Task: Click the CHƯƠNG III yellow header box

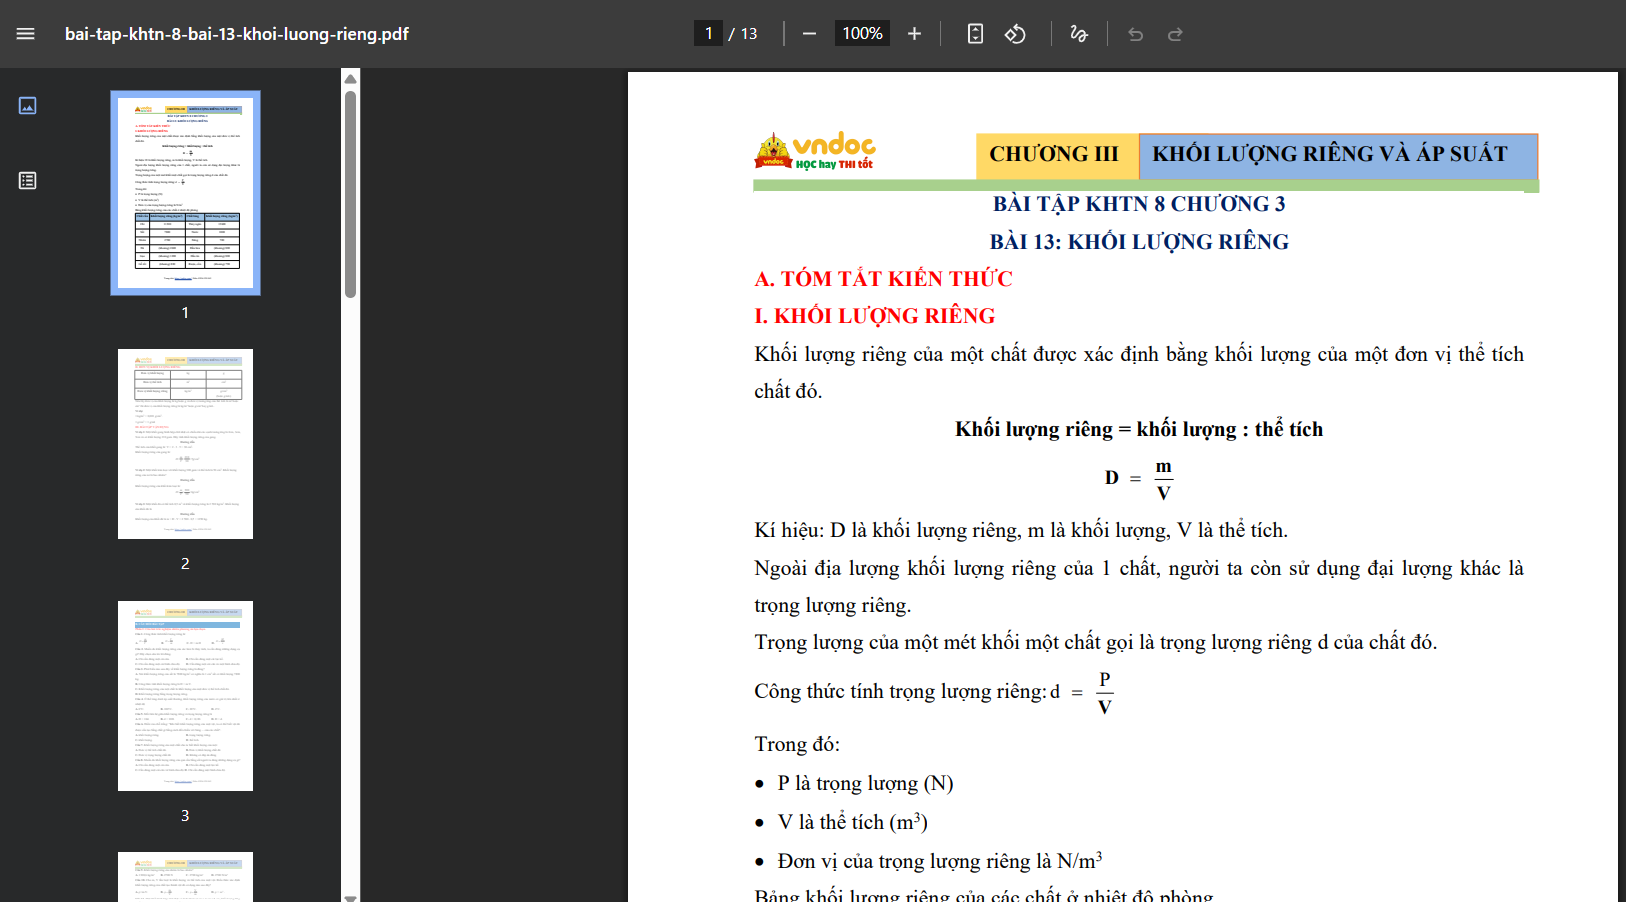Action: 1057,156
